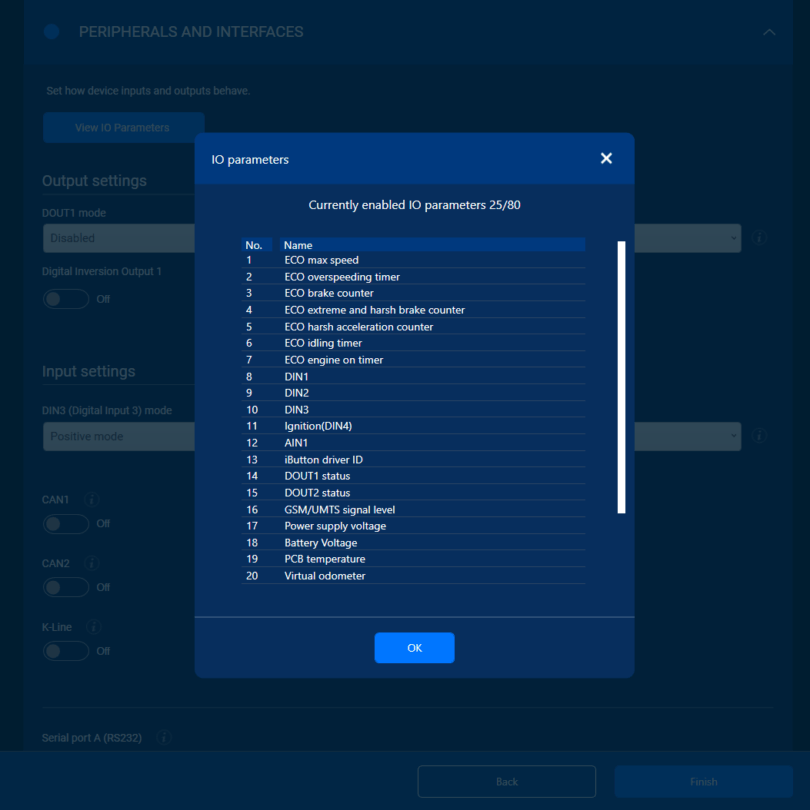
Task: Toggle the CAN1 switch
Action: [x=66, y=524]
